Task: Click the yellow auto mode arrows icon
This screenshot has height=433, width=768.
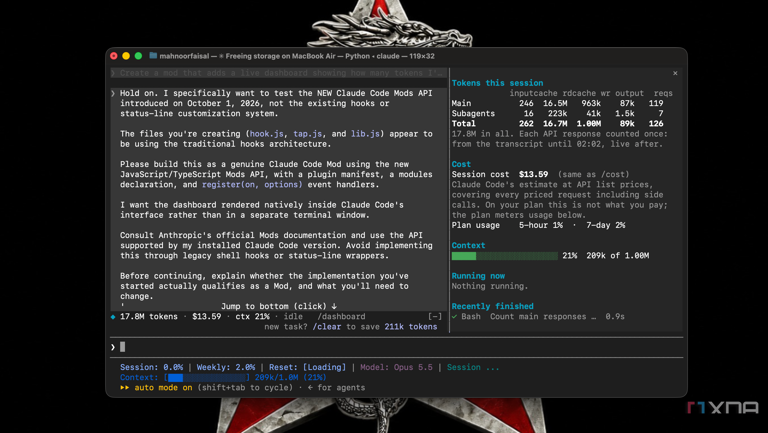Action: point(124,387)
